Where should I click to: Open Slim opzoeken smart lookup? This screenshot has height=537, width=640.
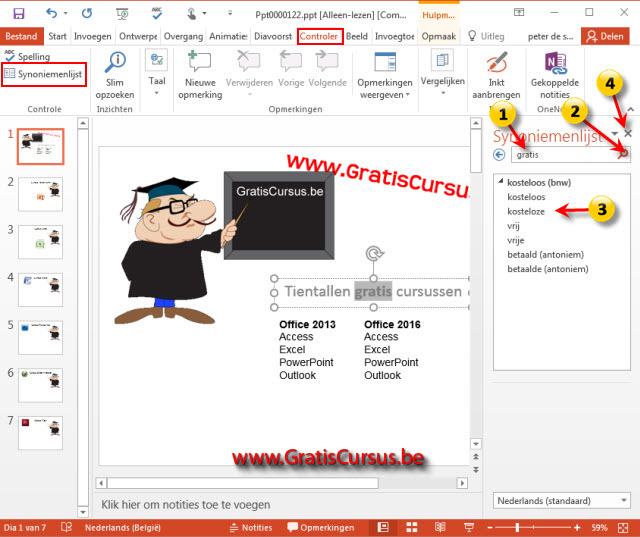115,76
